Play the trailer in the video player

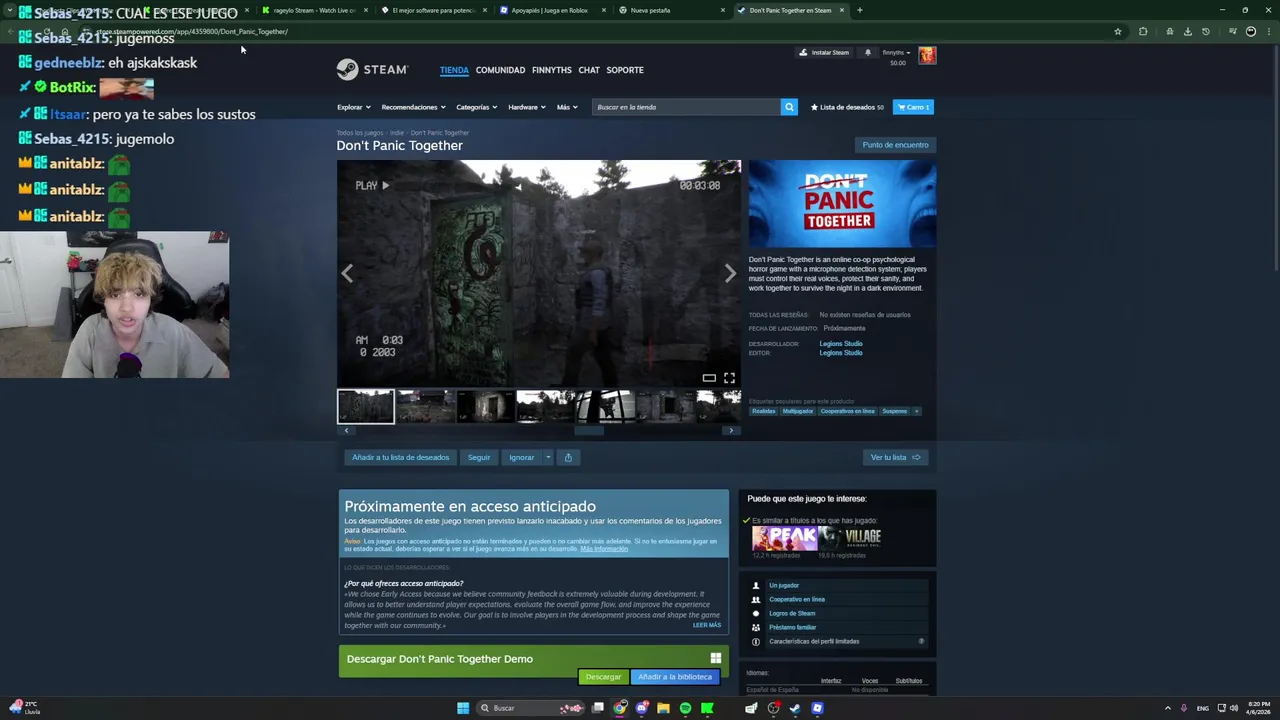pos(372,185)
